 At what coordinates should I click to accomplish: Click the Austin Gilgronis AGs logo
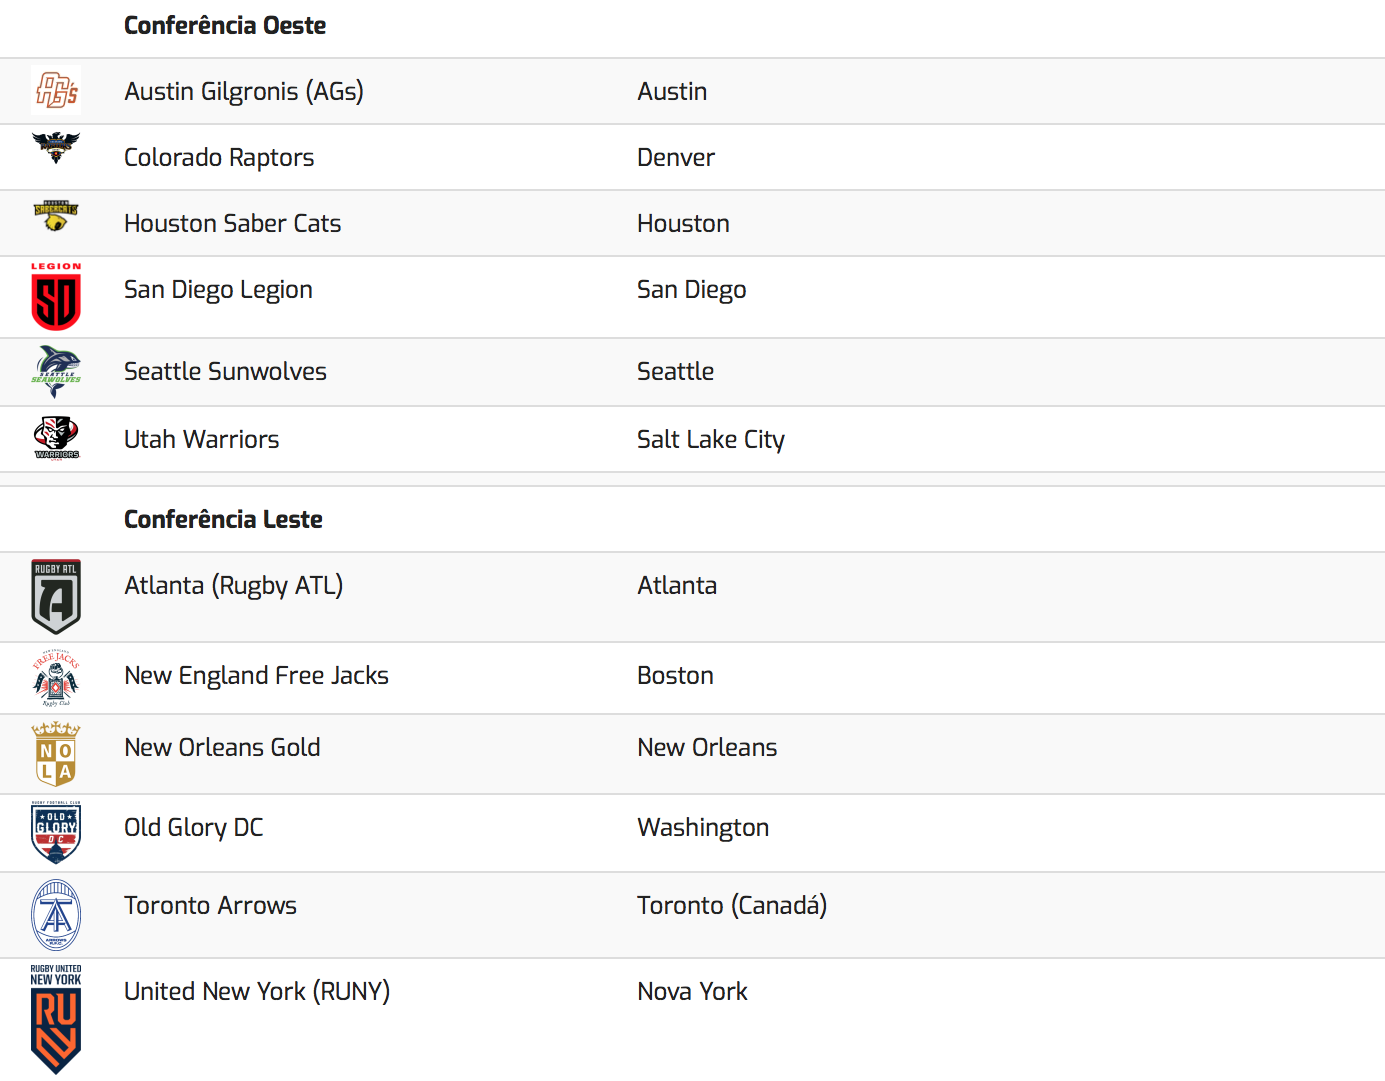tap(56, 91)
